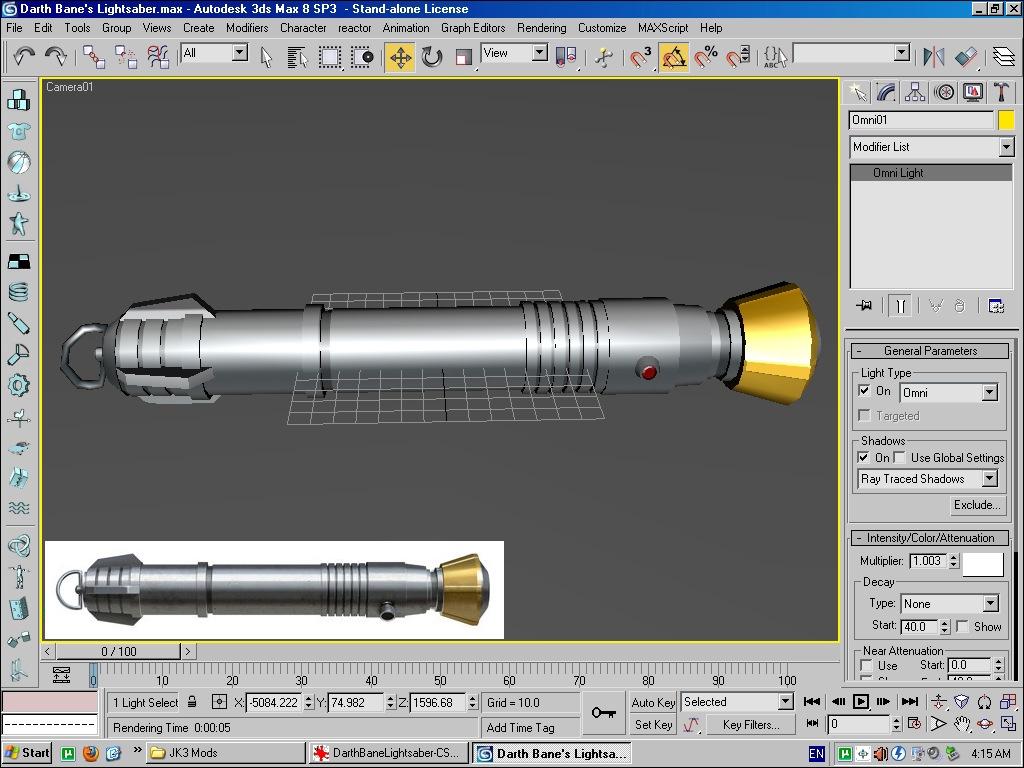This screenshot has height=768, width=1024.
Task: Expand the Ray Traced Shadows dropdown
Action: click(989, 479)
